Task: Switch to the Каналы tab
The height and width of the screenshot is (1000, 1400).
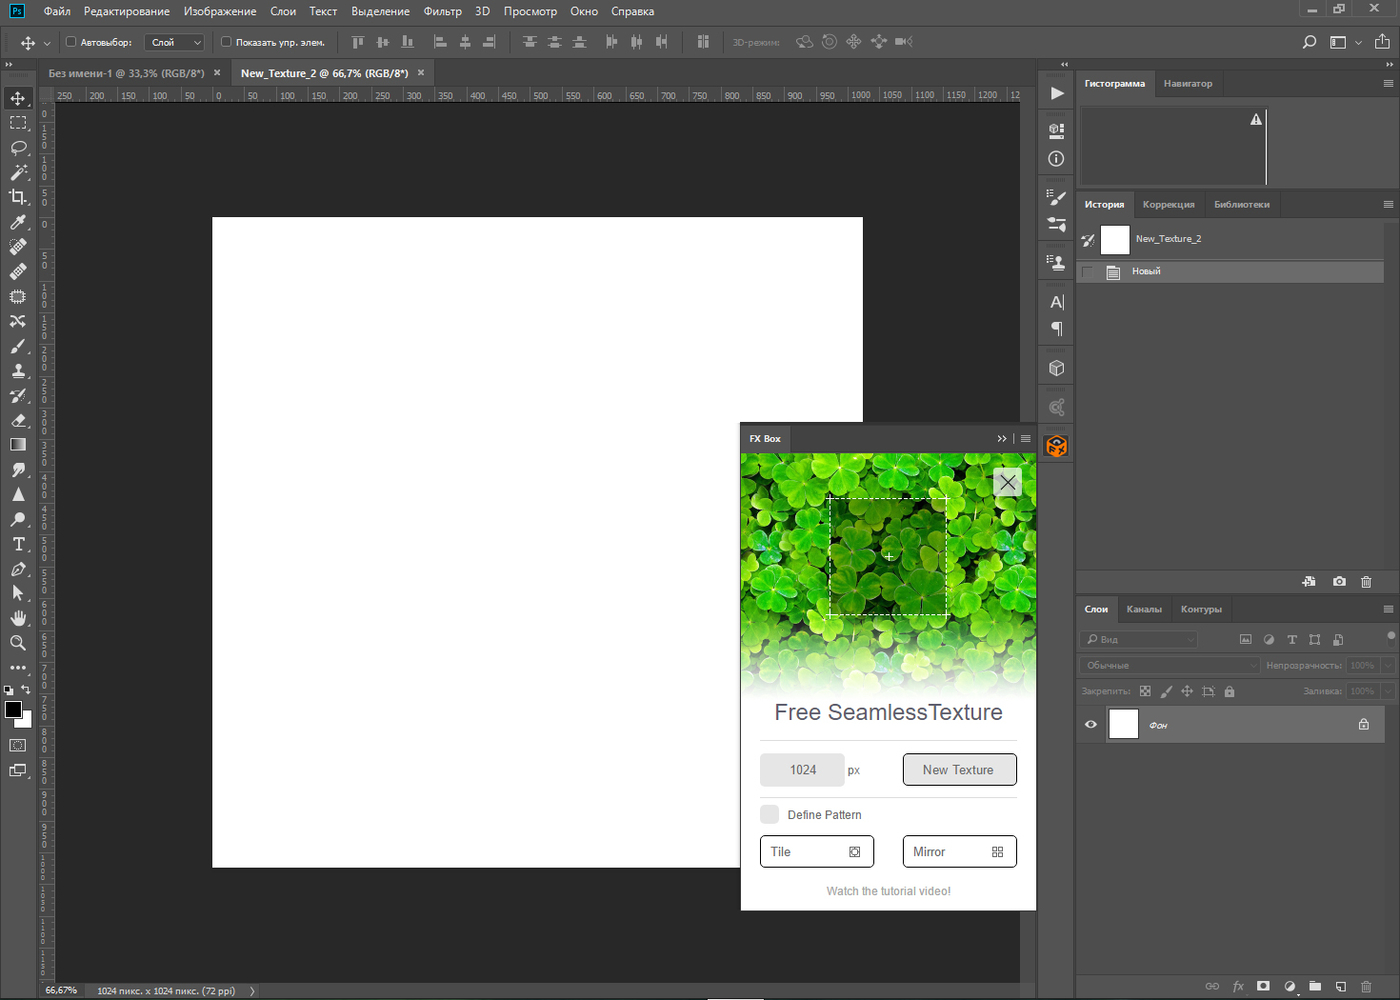Action: pos(1144,609)
